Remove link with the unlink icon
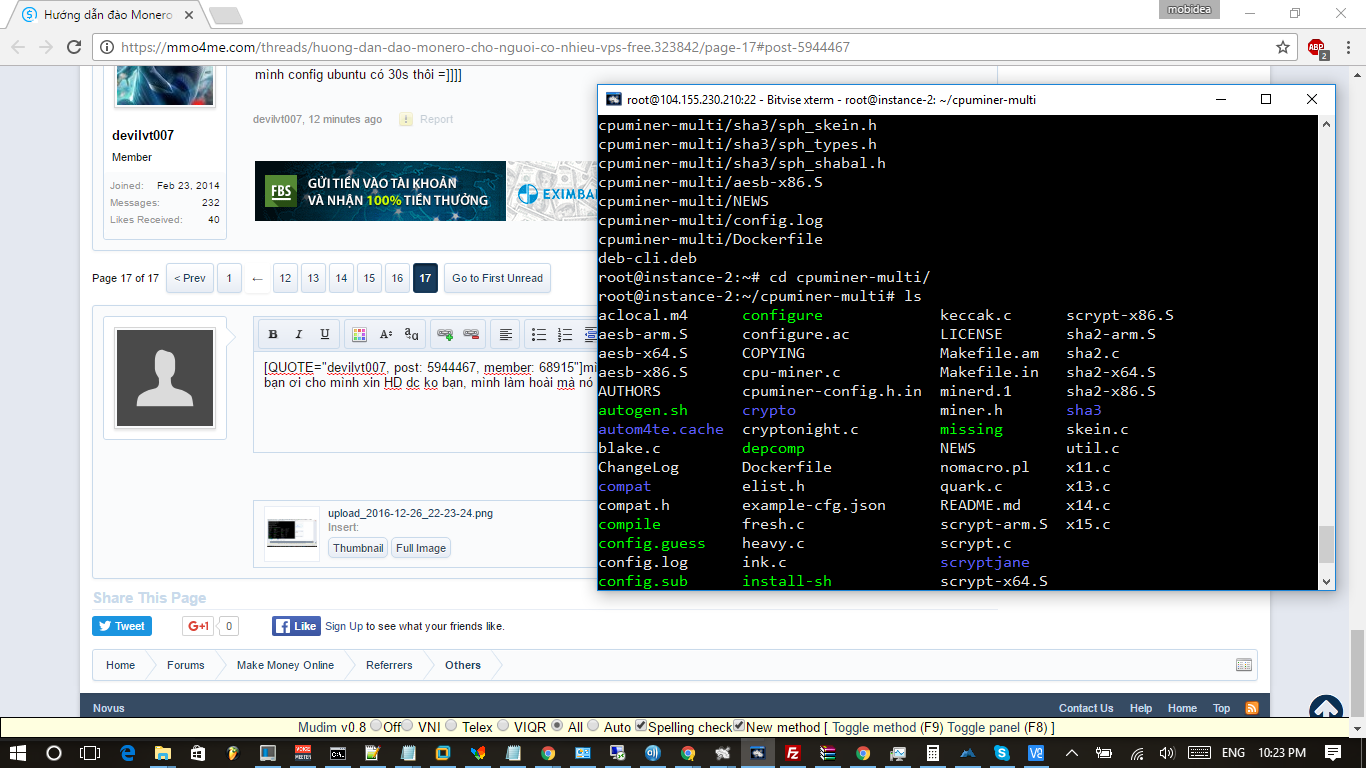Screen dimensions: 1366x768 [x=471, y=334]
